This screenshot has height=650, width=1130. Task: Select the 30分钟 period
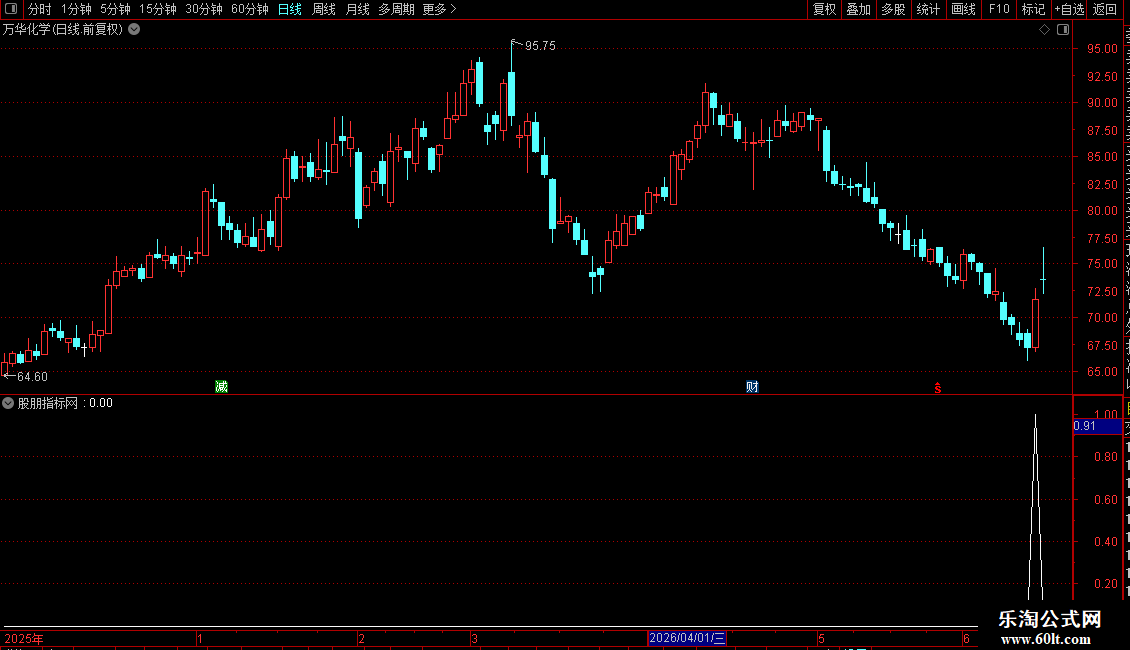click(203, 9)
